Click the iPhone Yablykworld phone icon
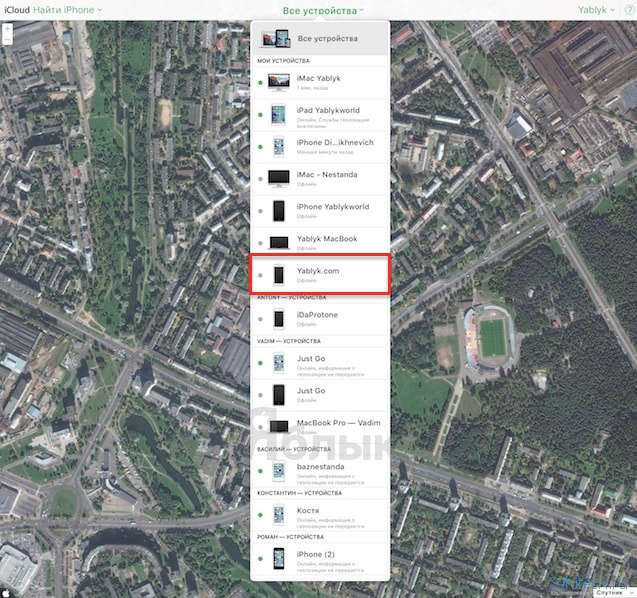 click(x=279, y=211)
